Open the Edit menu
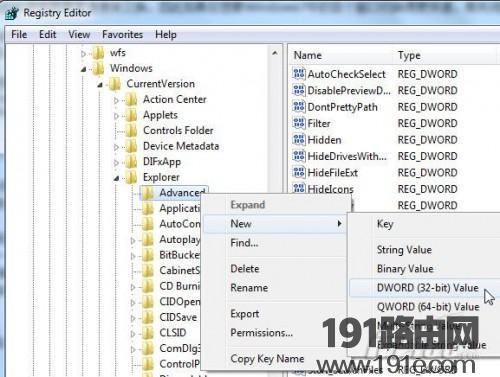This screenshot has width=500, height=377. click(47, 34)
